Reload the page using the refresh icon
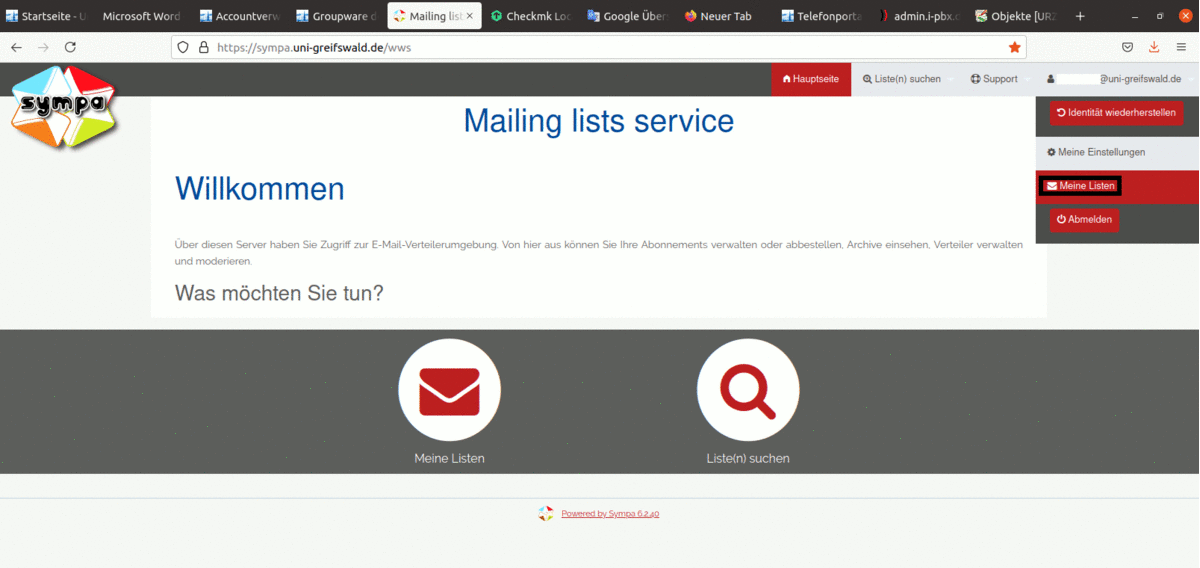The image size is (1200, 568). 70,47
